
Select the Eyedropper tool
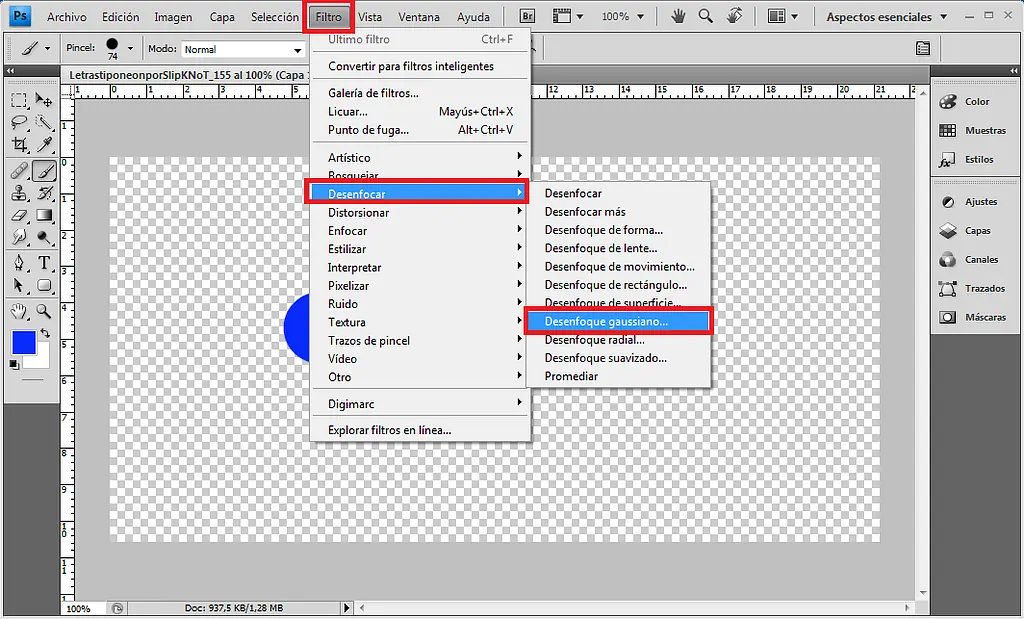click(x=44, y=144)
